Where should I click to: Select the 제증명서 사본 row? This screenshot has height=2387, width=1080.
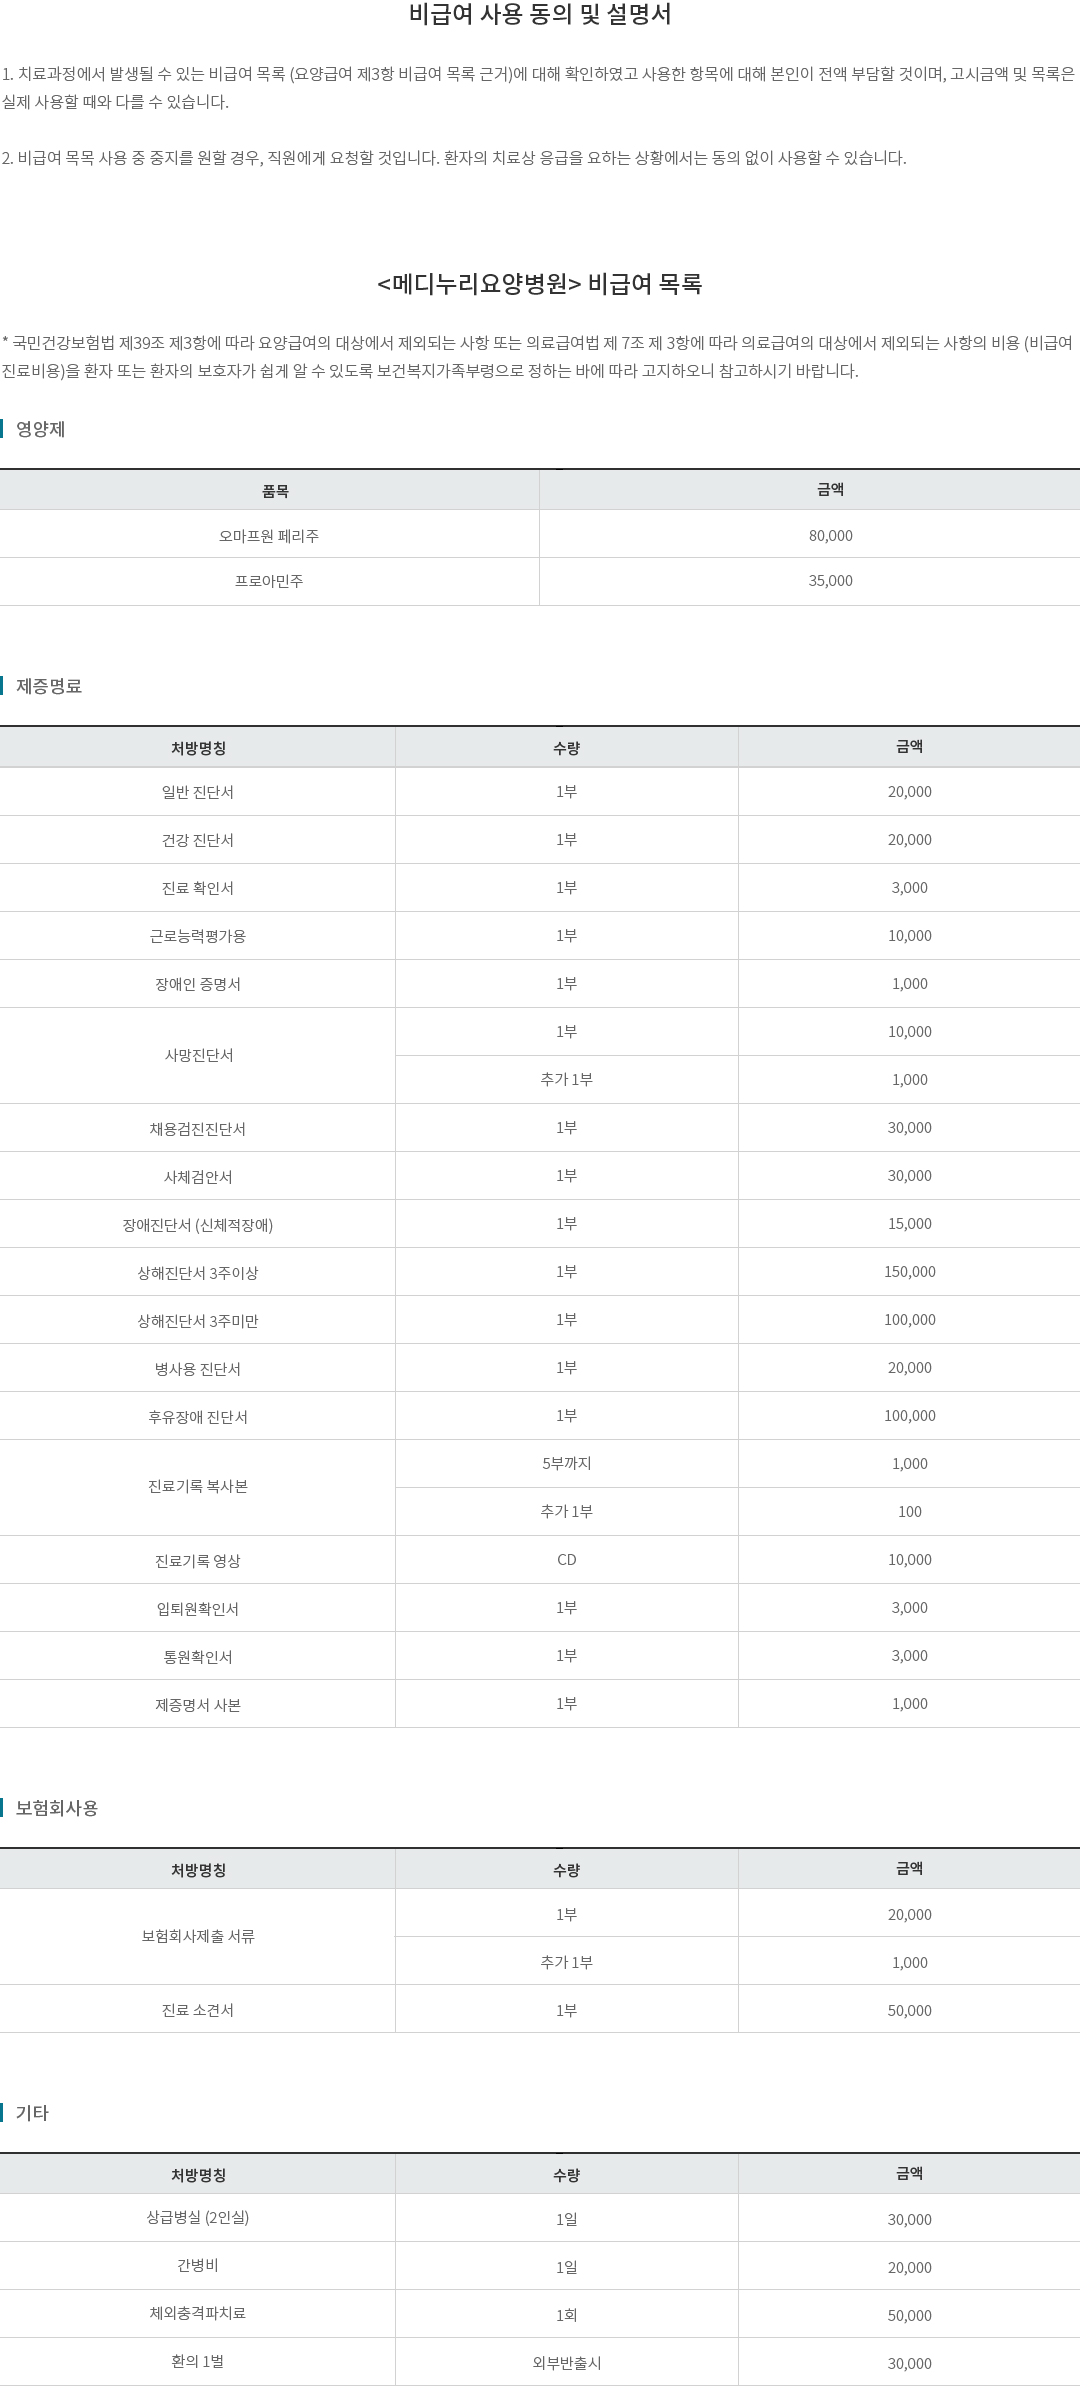[540, 1704]
